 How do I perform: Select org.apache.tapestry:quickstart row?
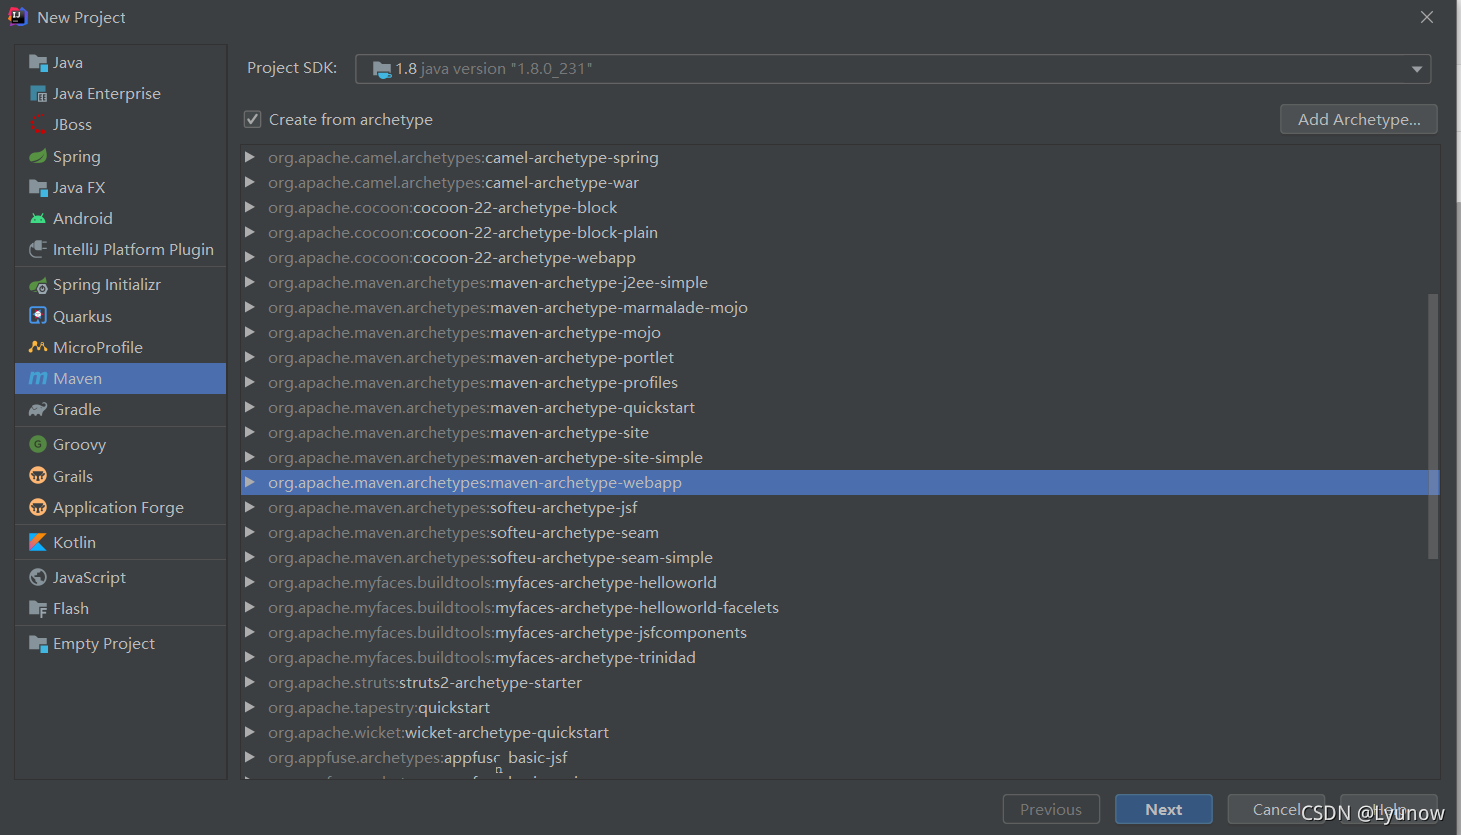tap(840, 708)
